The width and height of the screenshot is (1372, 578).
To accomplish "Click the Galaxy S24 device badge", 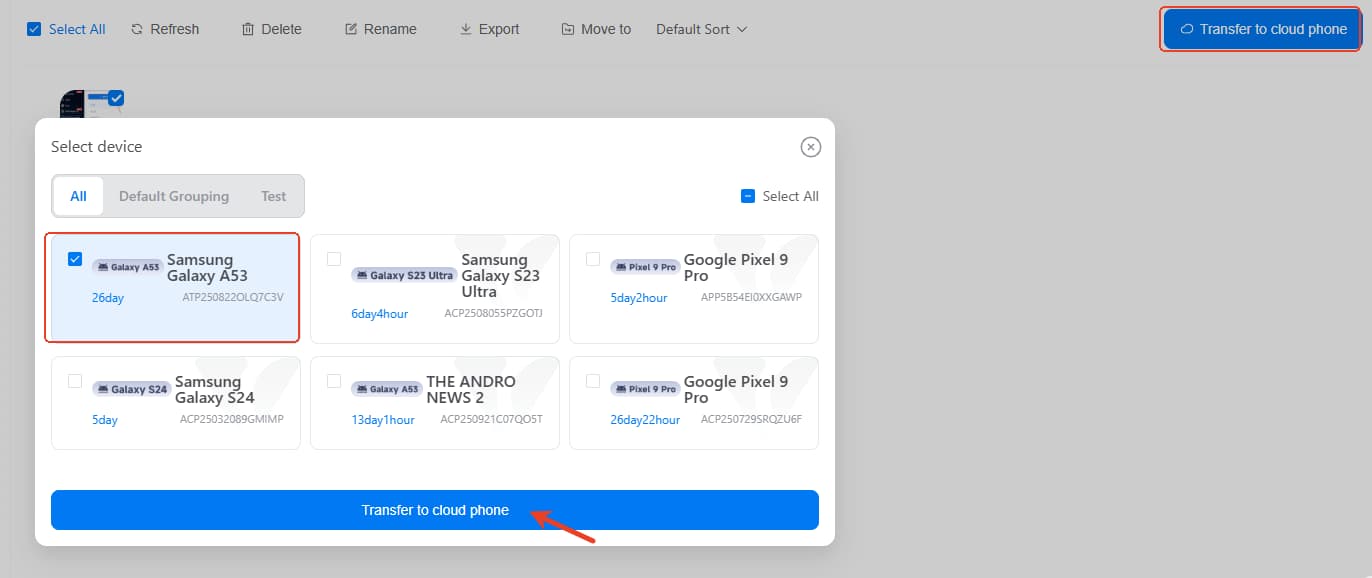I will [130, 389].
